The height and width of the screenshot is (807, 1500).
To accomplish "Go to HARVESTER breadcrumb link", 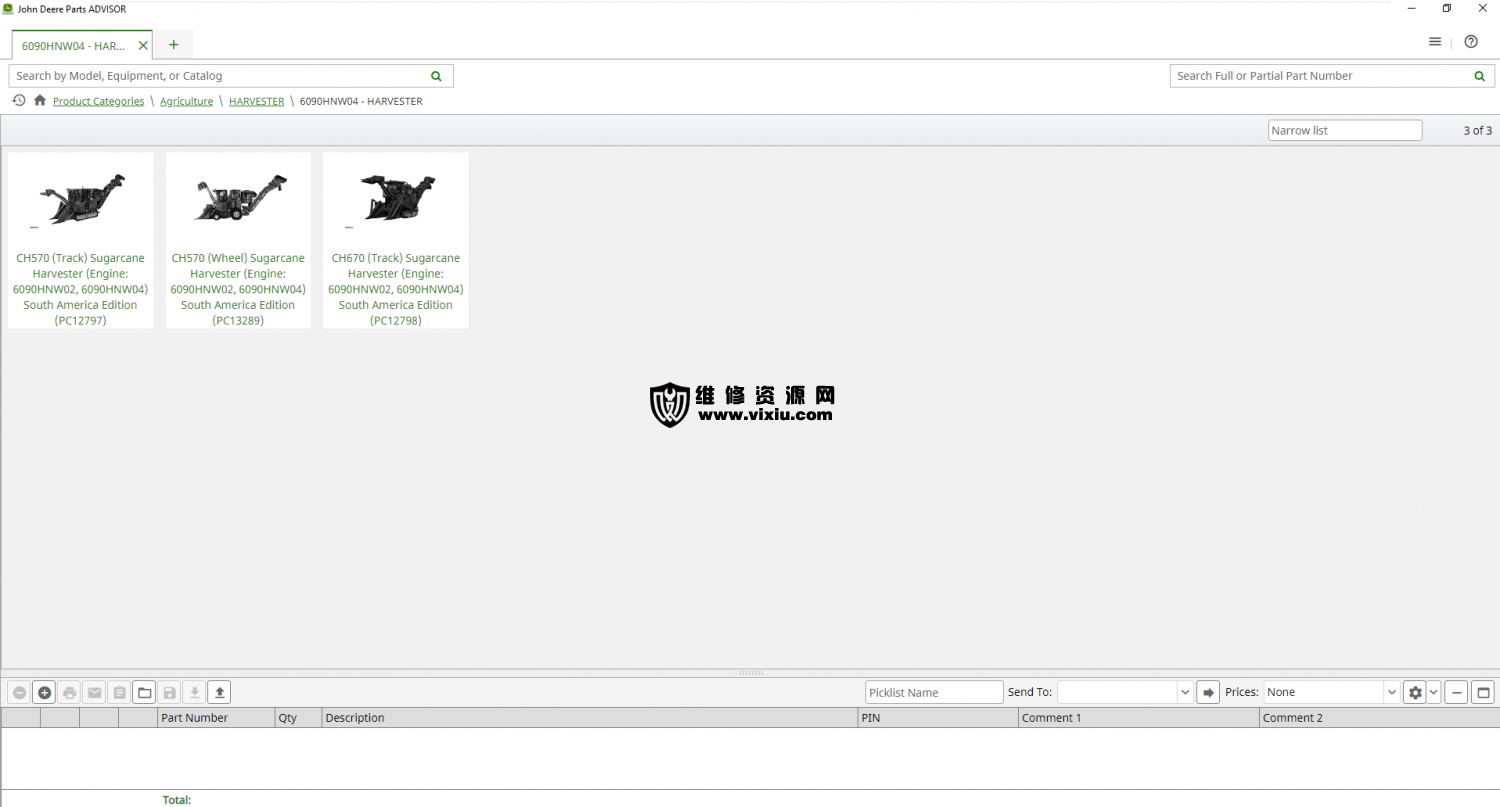I will (x=256, y=101).
